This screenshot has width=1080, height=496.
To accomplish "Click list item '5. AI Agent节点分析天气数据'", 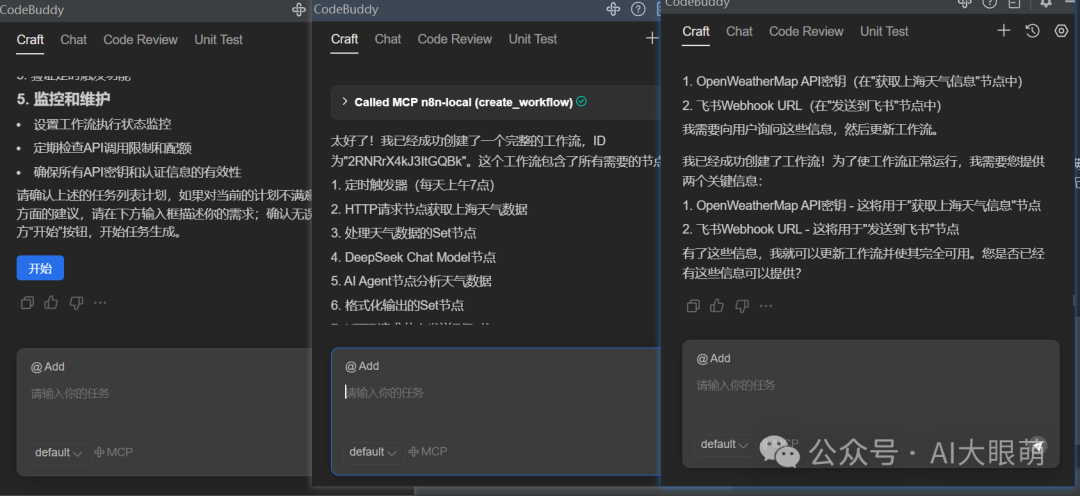I will pyautogui.click(x=411, y=281).
